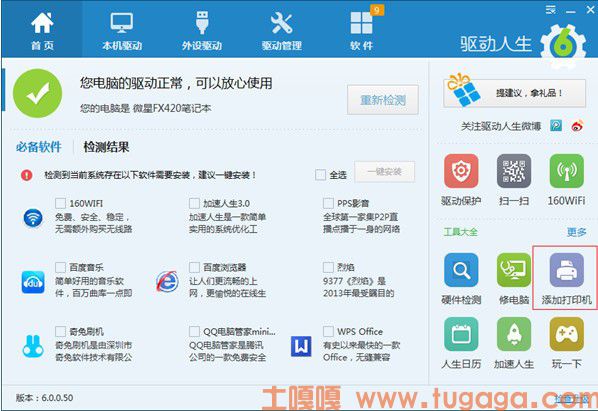Open the 驱动保护 shield tool
The image size is (598, 411).
pyautogui.click(x=461, y=171)
